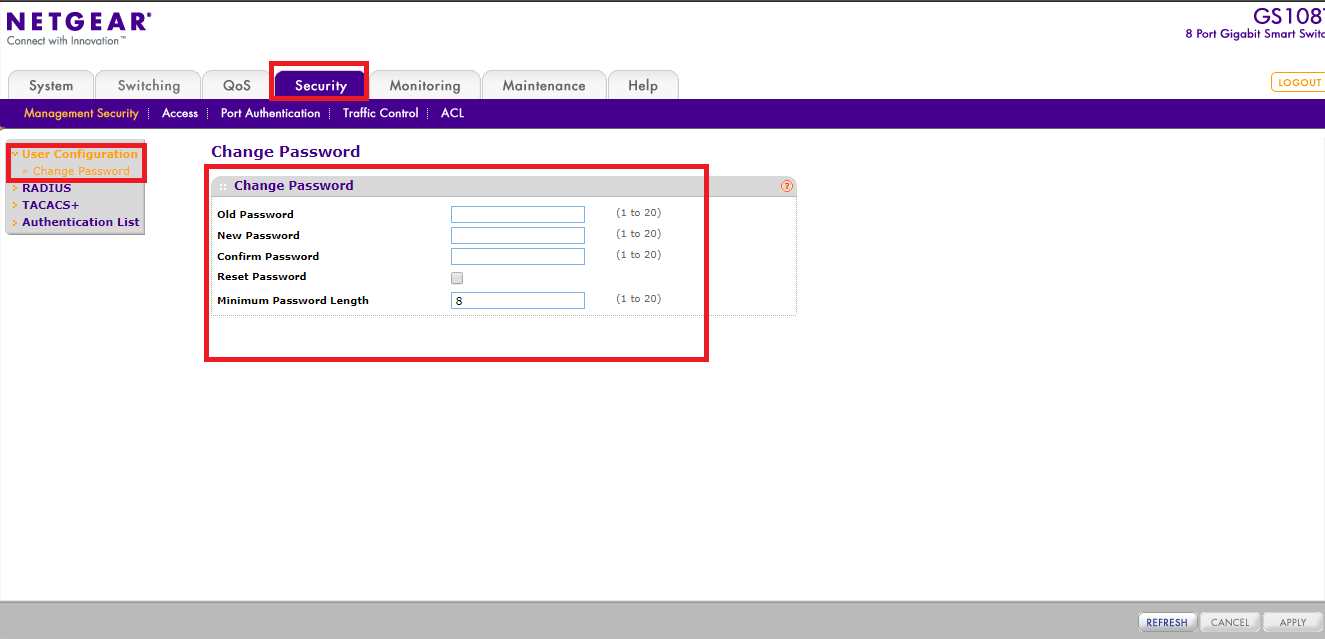Viewport: 1325px width, 639px height.
Task: Open the Port Authentication submenu
Action: pos(270,114)
